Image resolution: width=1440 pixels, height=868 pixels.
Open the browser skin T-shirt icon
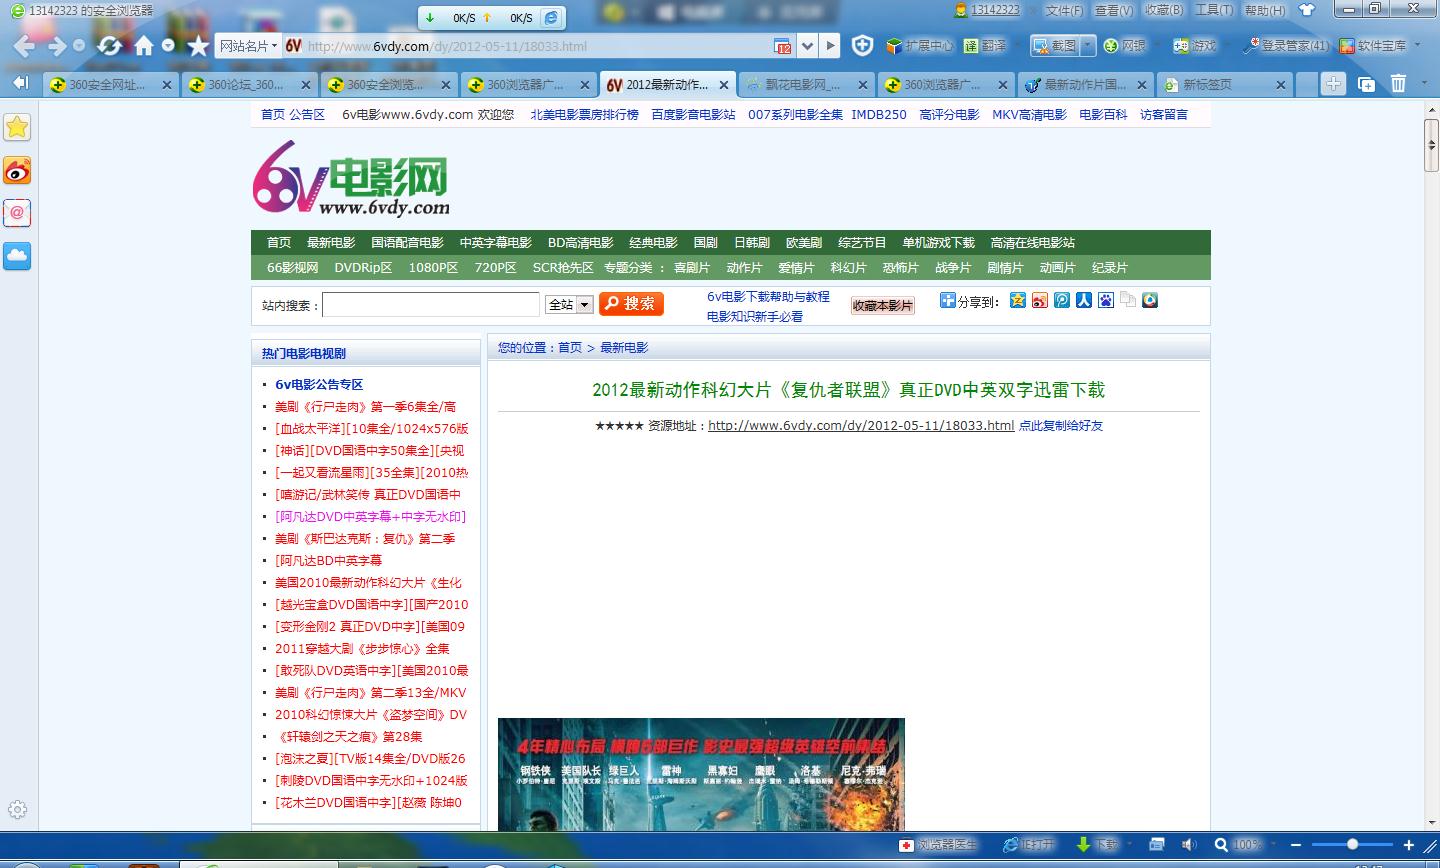tap(1306, 10)
